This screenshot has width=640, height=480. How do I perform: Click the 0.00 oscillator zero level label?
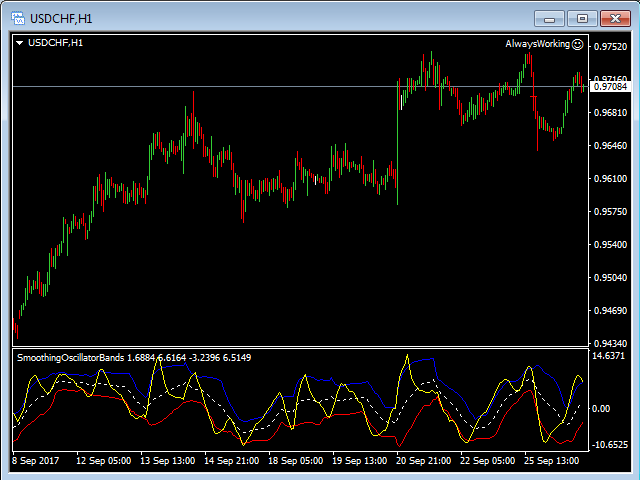point(602,409)
